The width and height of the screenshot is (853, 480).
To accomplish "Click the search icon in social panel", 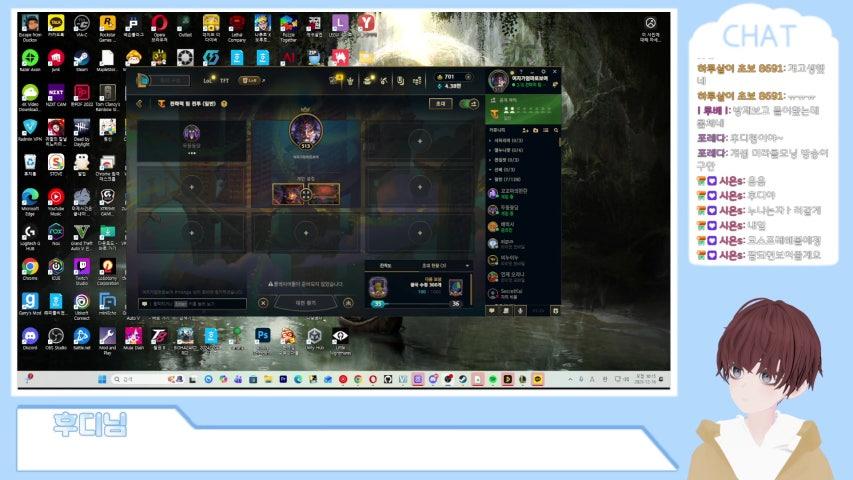I will point(555,130).
